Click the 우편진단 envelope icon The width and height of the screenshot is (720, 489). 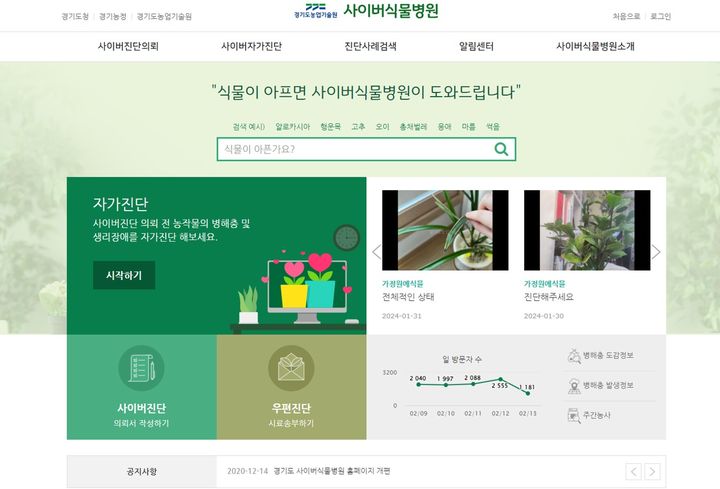click(x=291, y=367)
